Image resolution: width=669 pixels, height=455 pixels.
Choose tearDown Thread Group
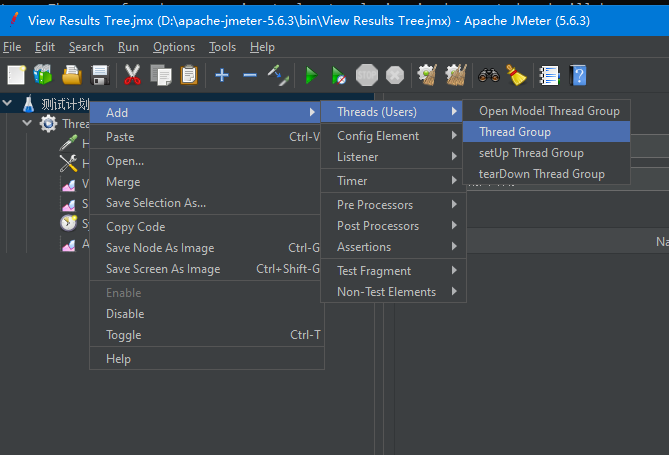click(x=546, y=174)
